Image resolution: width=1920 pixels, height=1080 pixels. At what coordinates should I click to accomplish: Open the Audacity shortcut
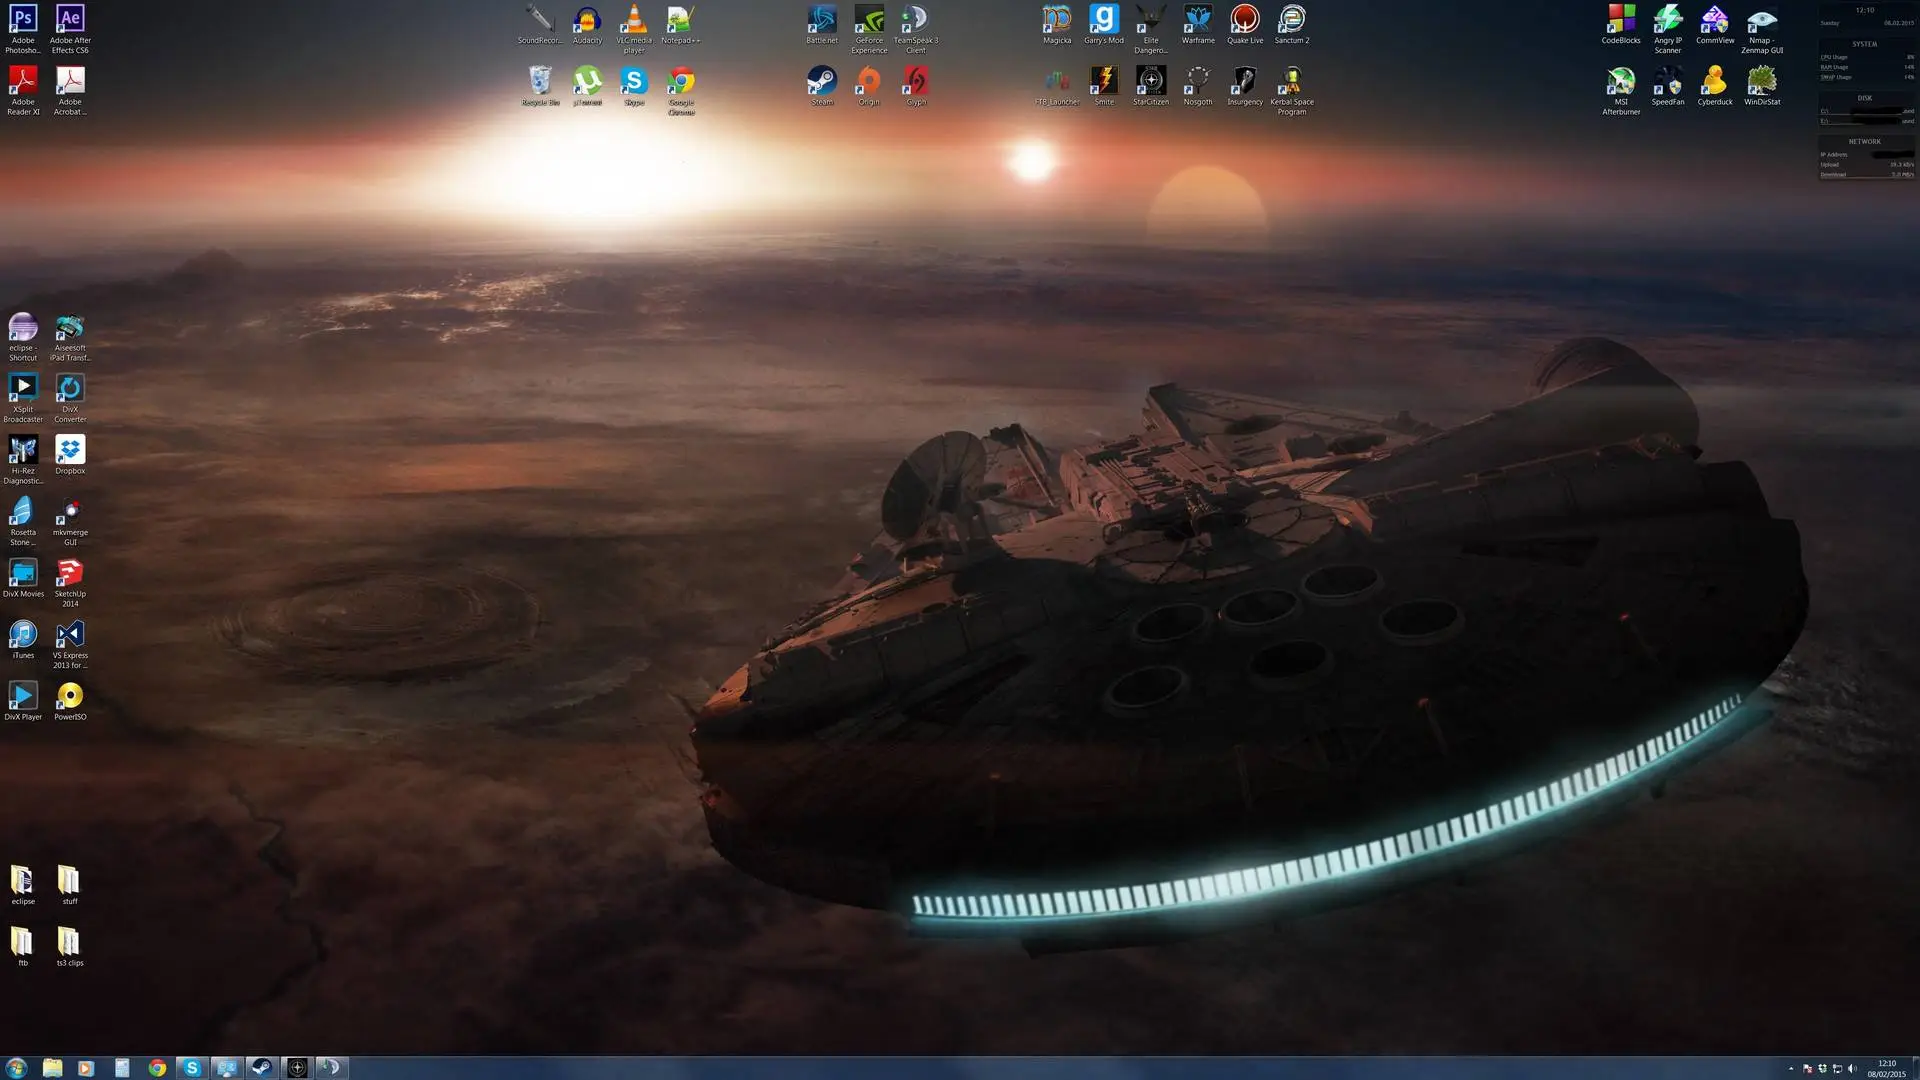coord(587,25)
